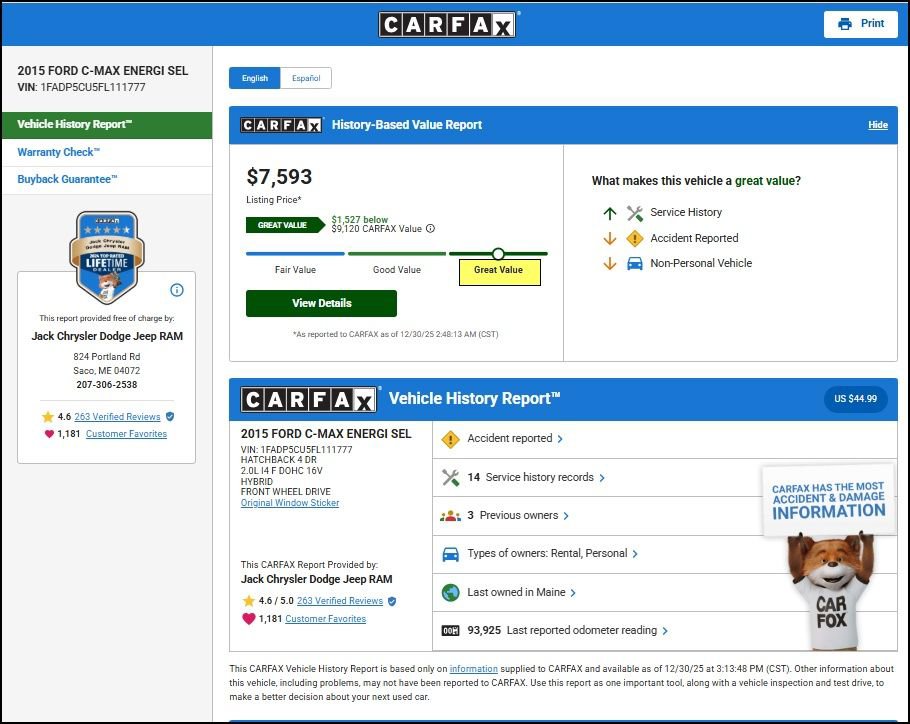Switch language to Español

(305, 78)
